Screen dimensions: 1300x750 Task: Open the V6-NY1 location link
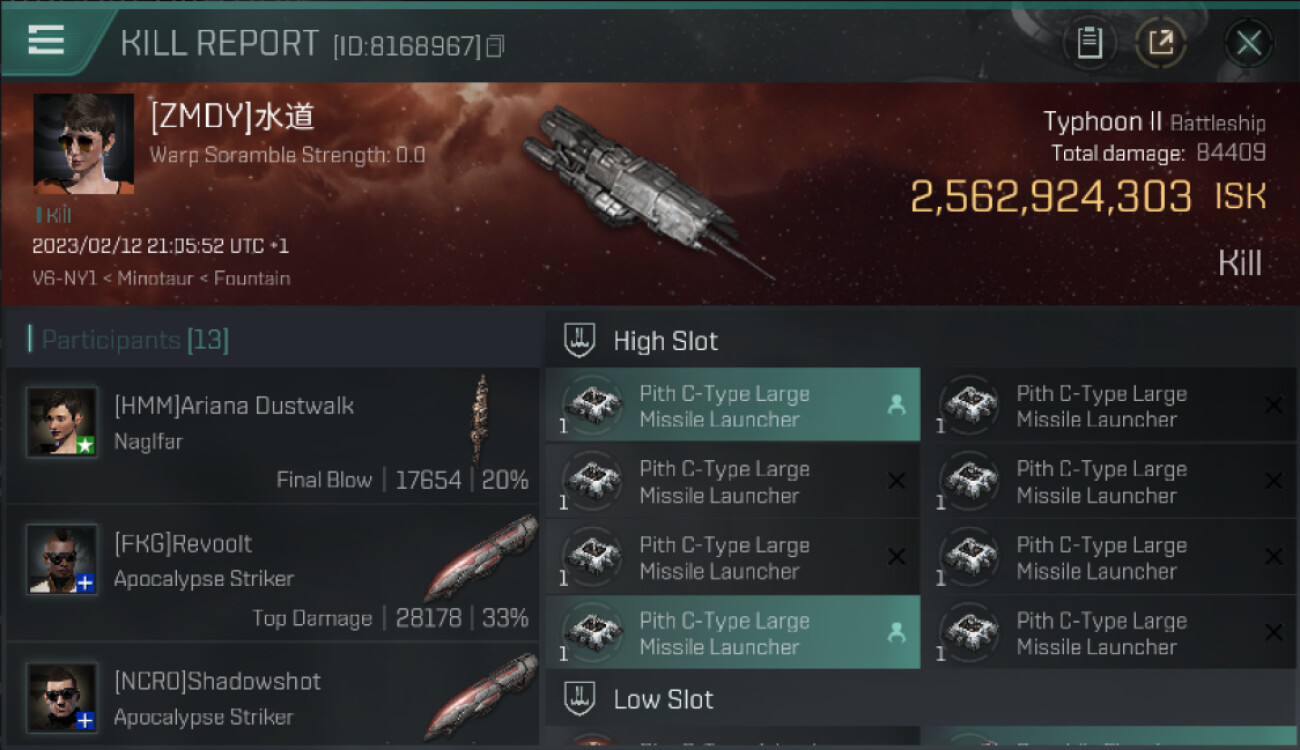tap(64, 278)
